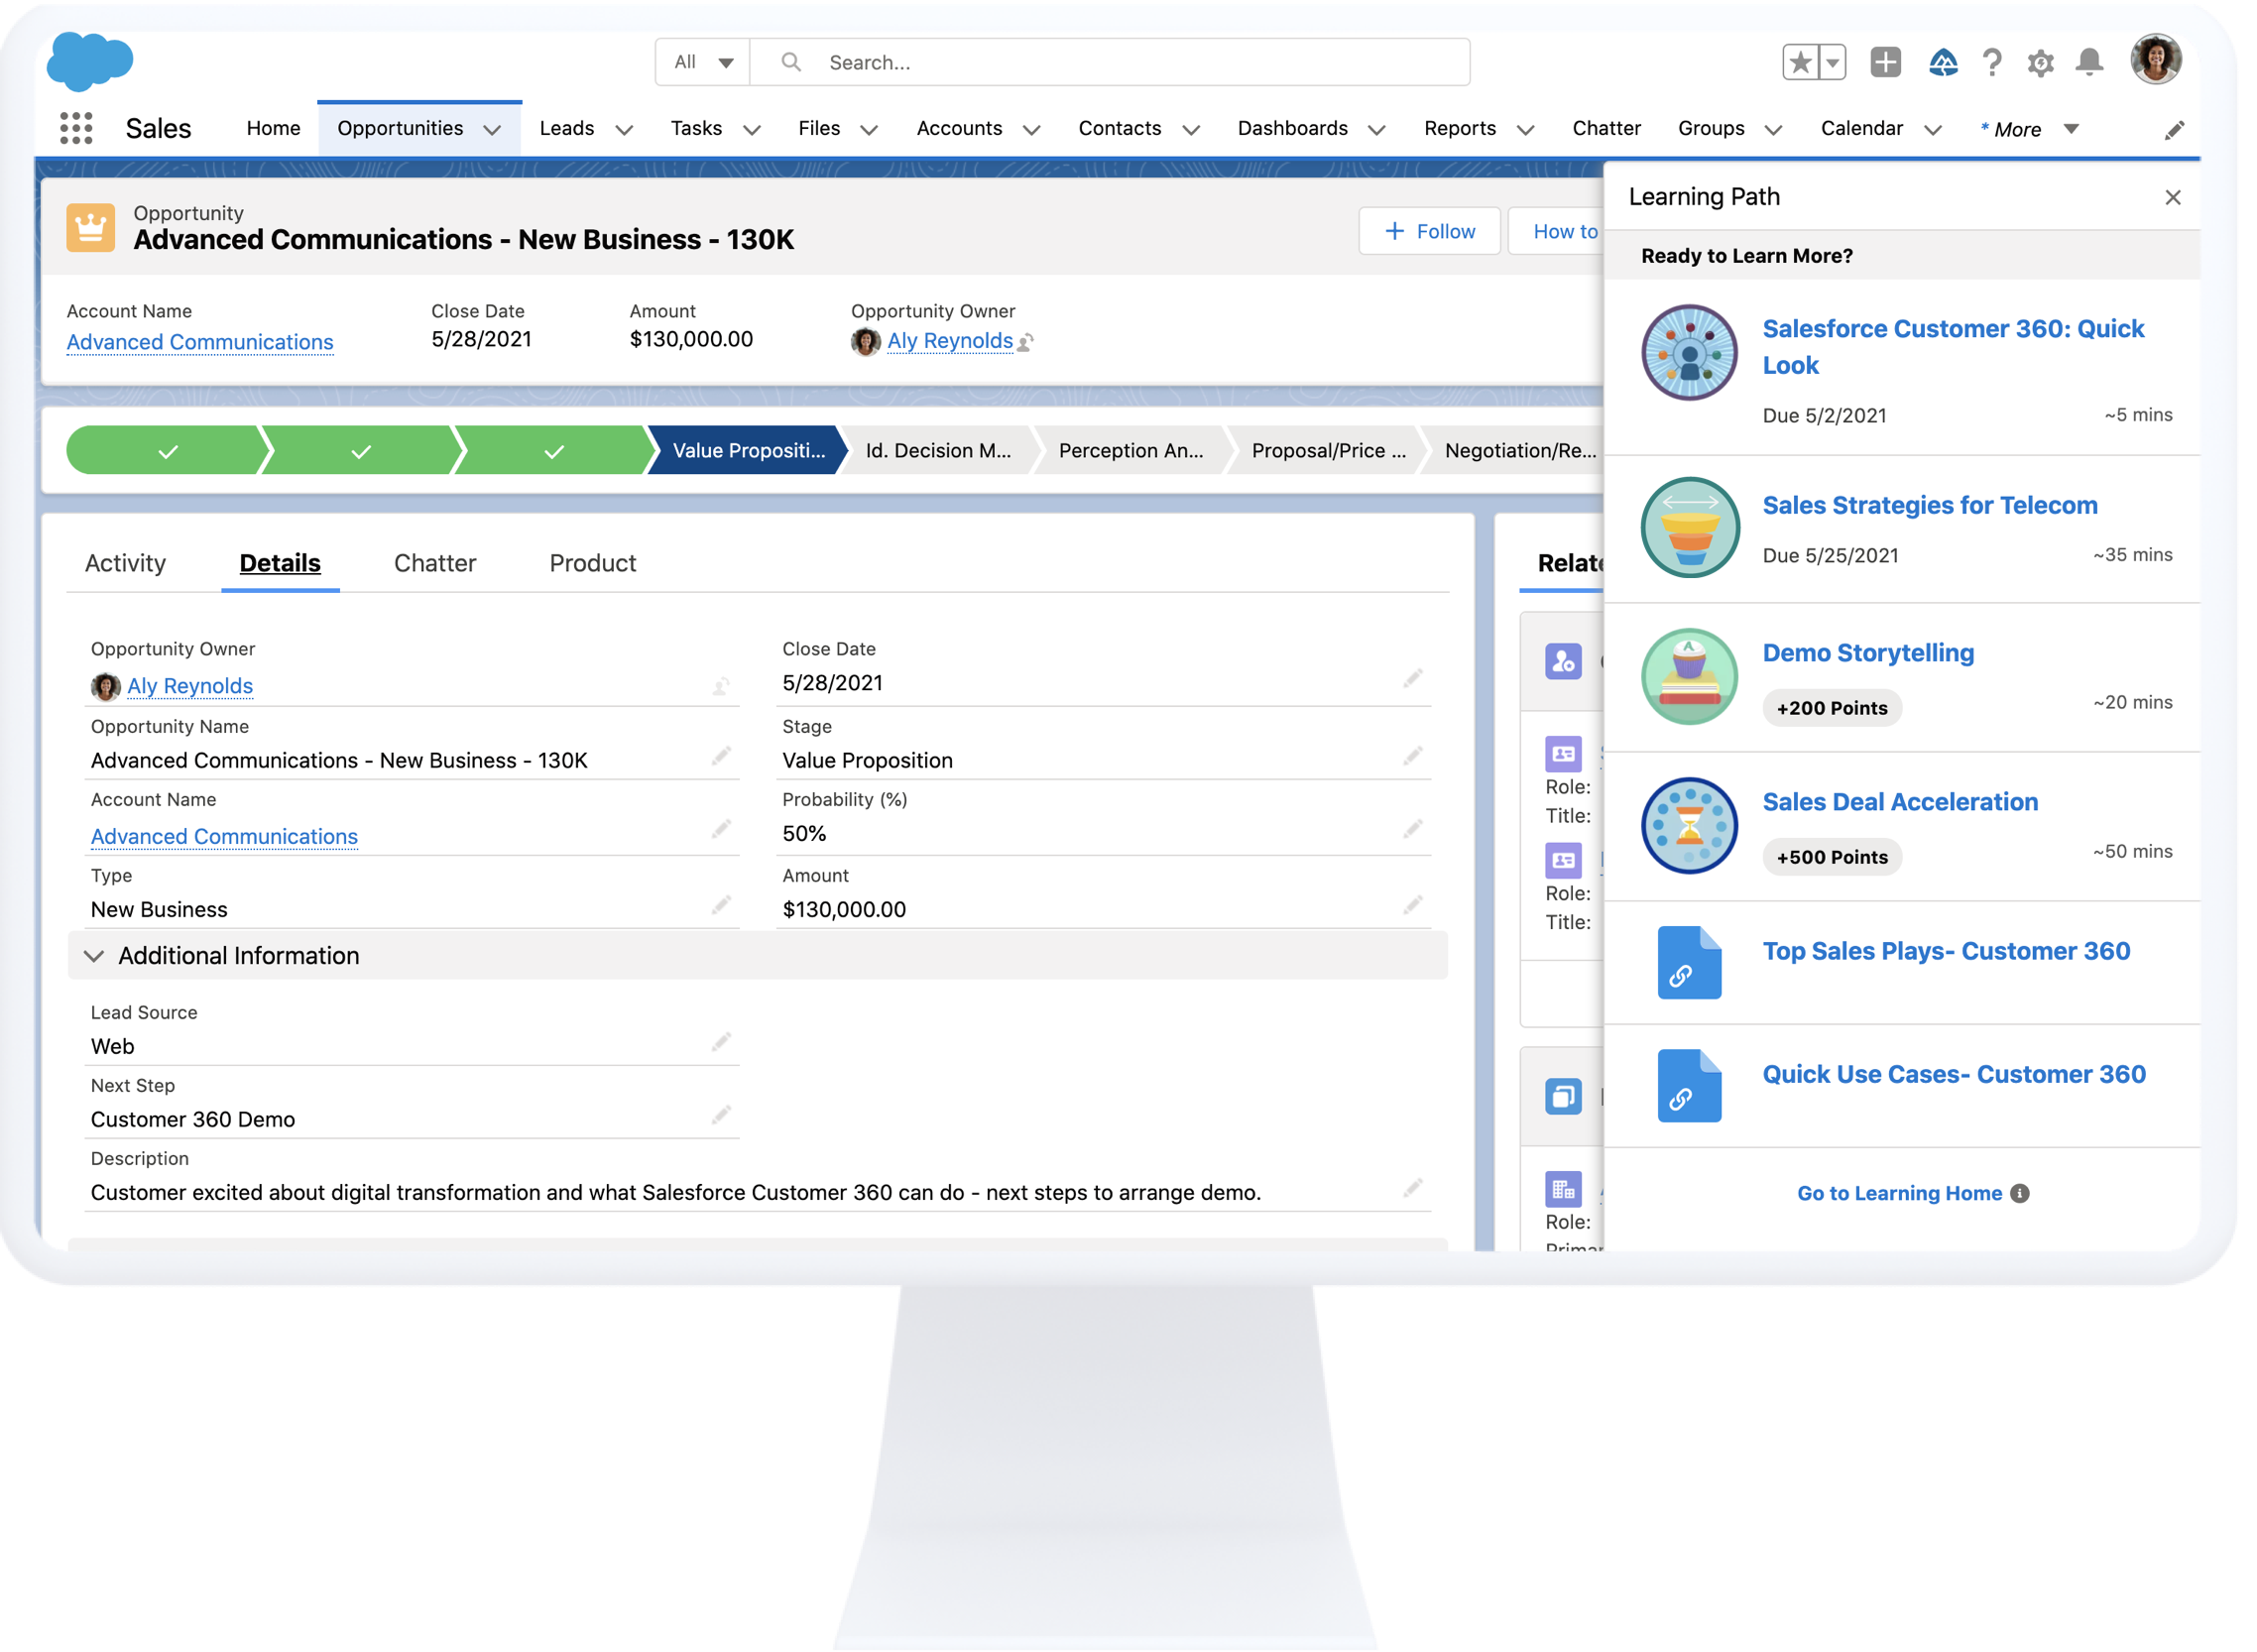Expand the Calendar tab dropdown chevron
Screen dimensions: 2257x1652
point(1932,130)
